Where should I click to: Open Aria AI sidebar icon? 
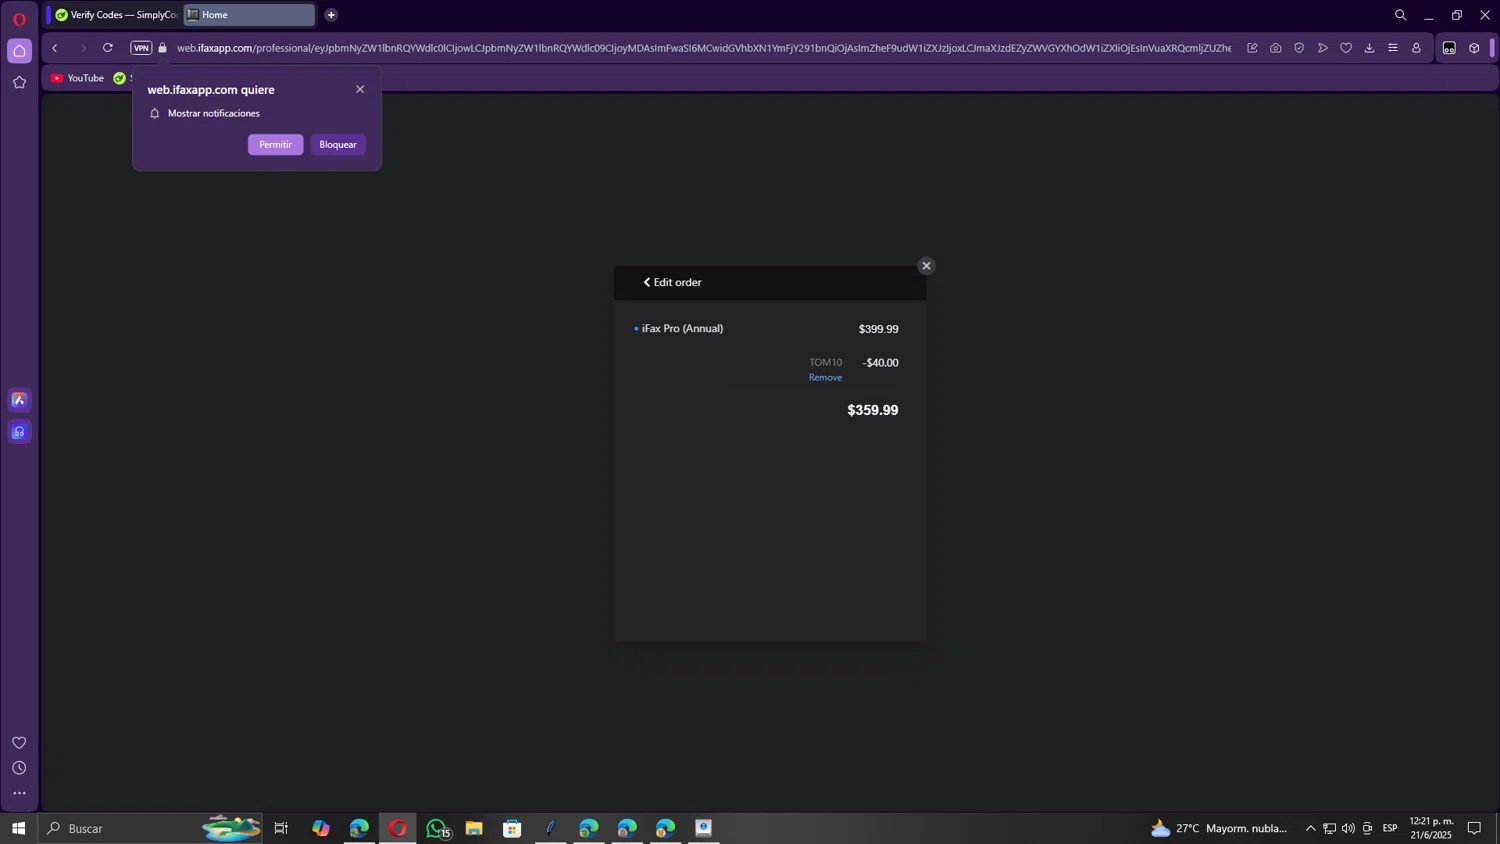click(x=19, y=400)
